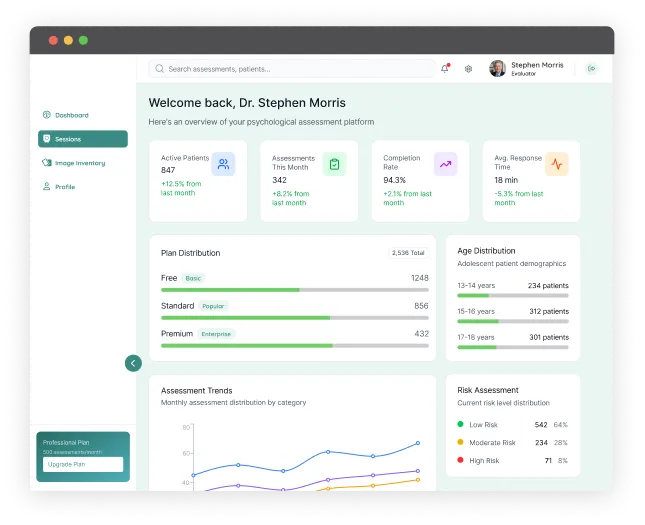Click the Assessments This Month clipboard icon
645x525 pixels.
coord(334,164)
